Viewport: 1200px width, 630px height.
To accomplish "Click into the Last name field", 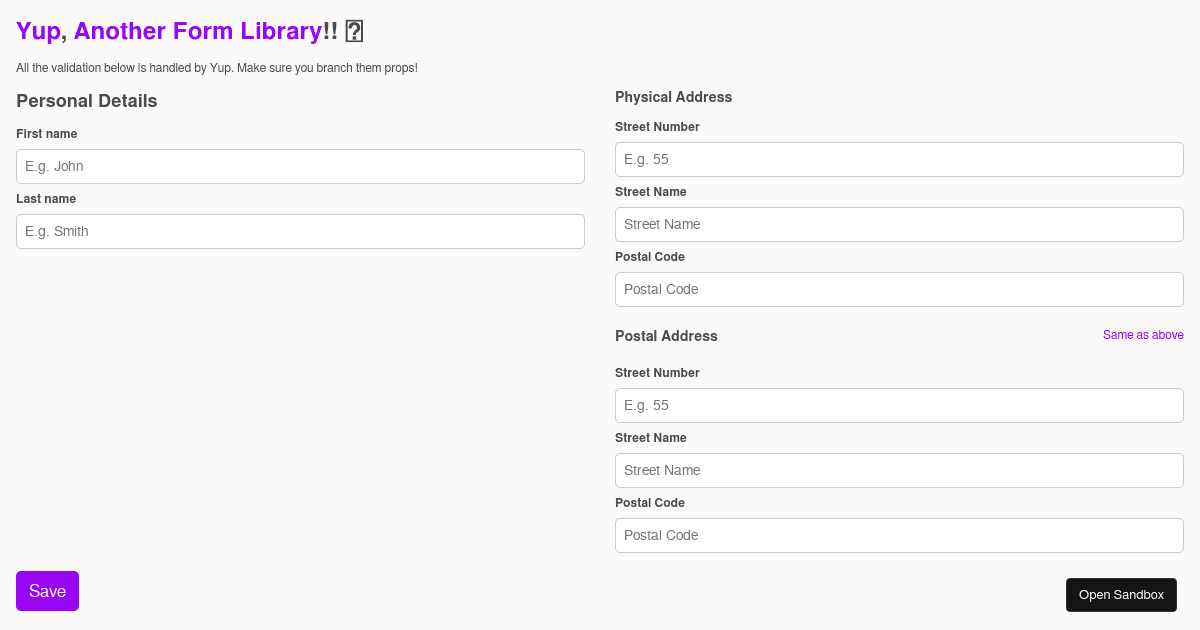I will click(300, 231).
